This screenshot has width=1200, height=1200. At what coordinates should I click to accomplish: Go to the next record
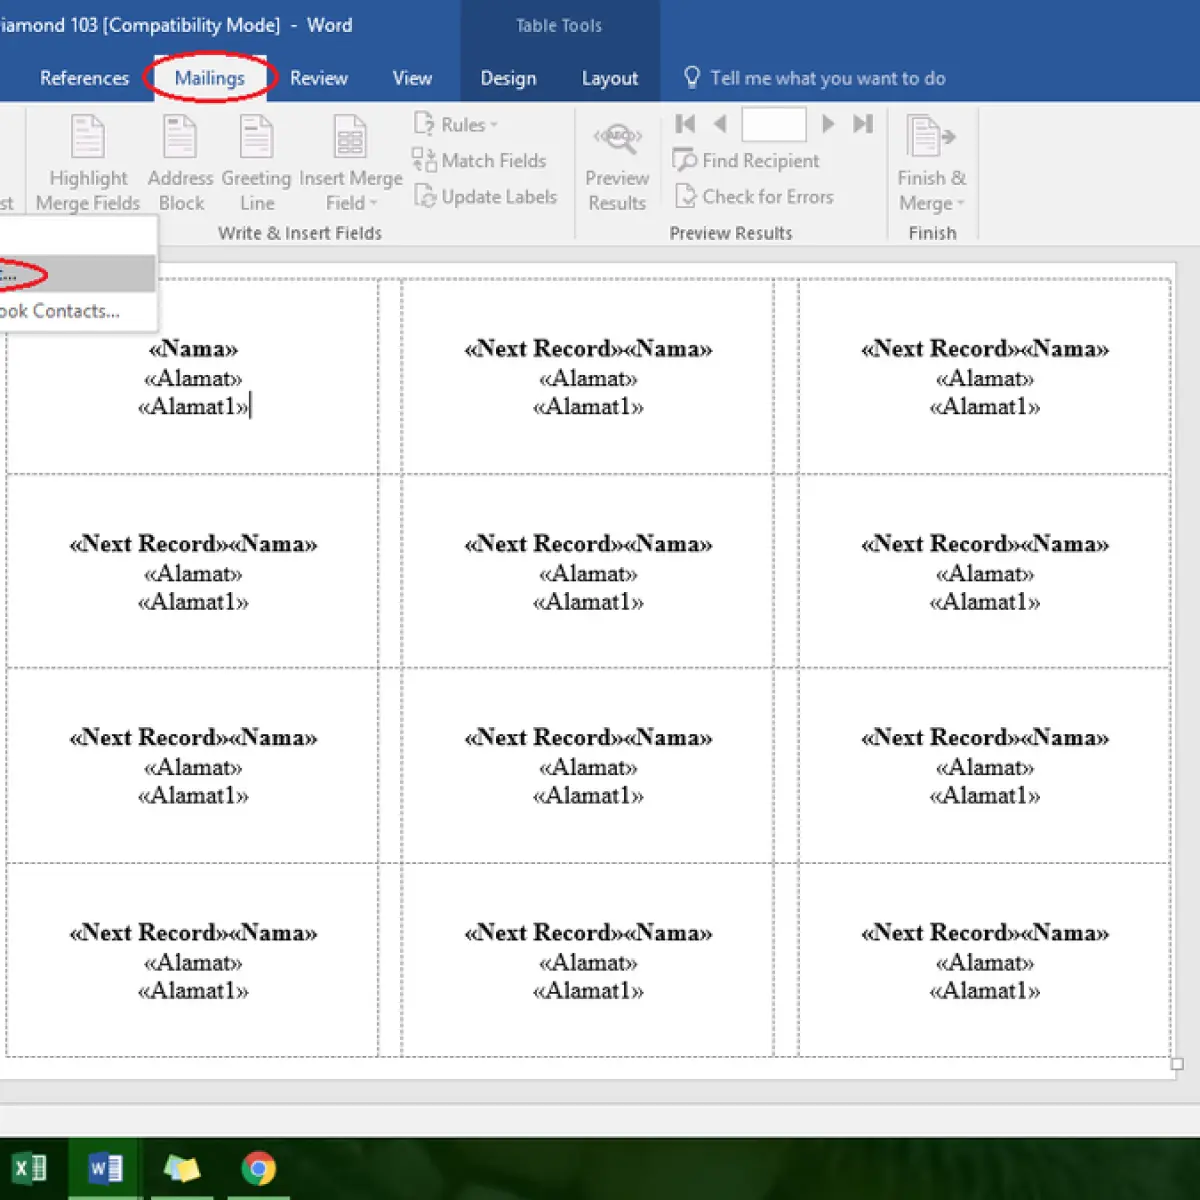828,124
